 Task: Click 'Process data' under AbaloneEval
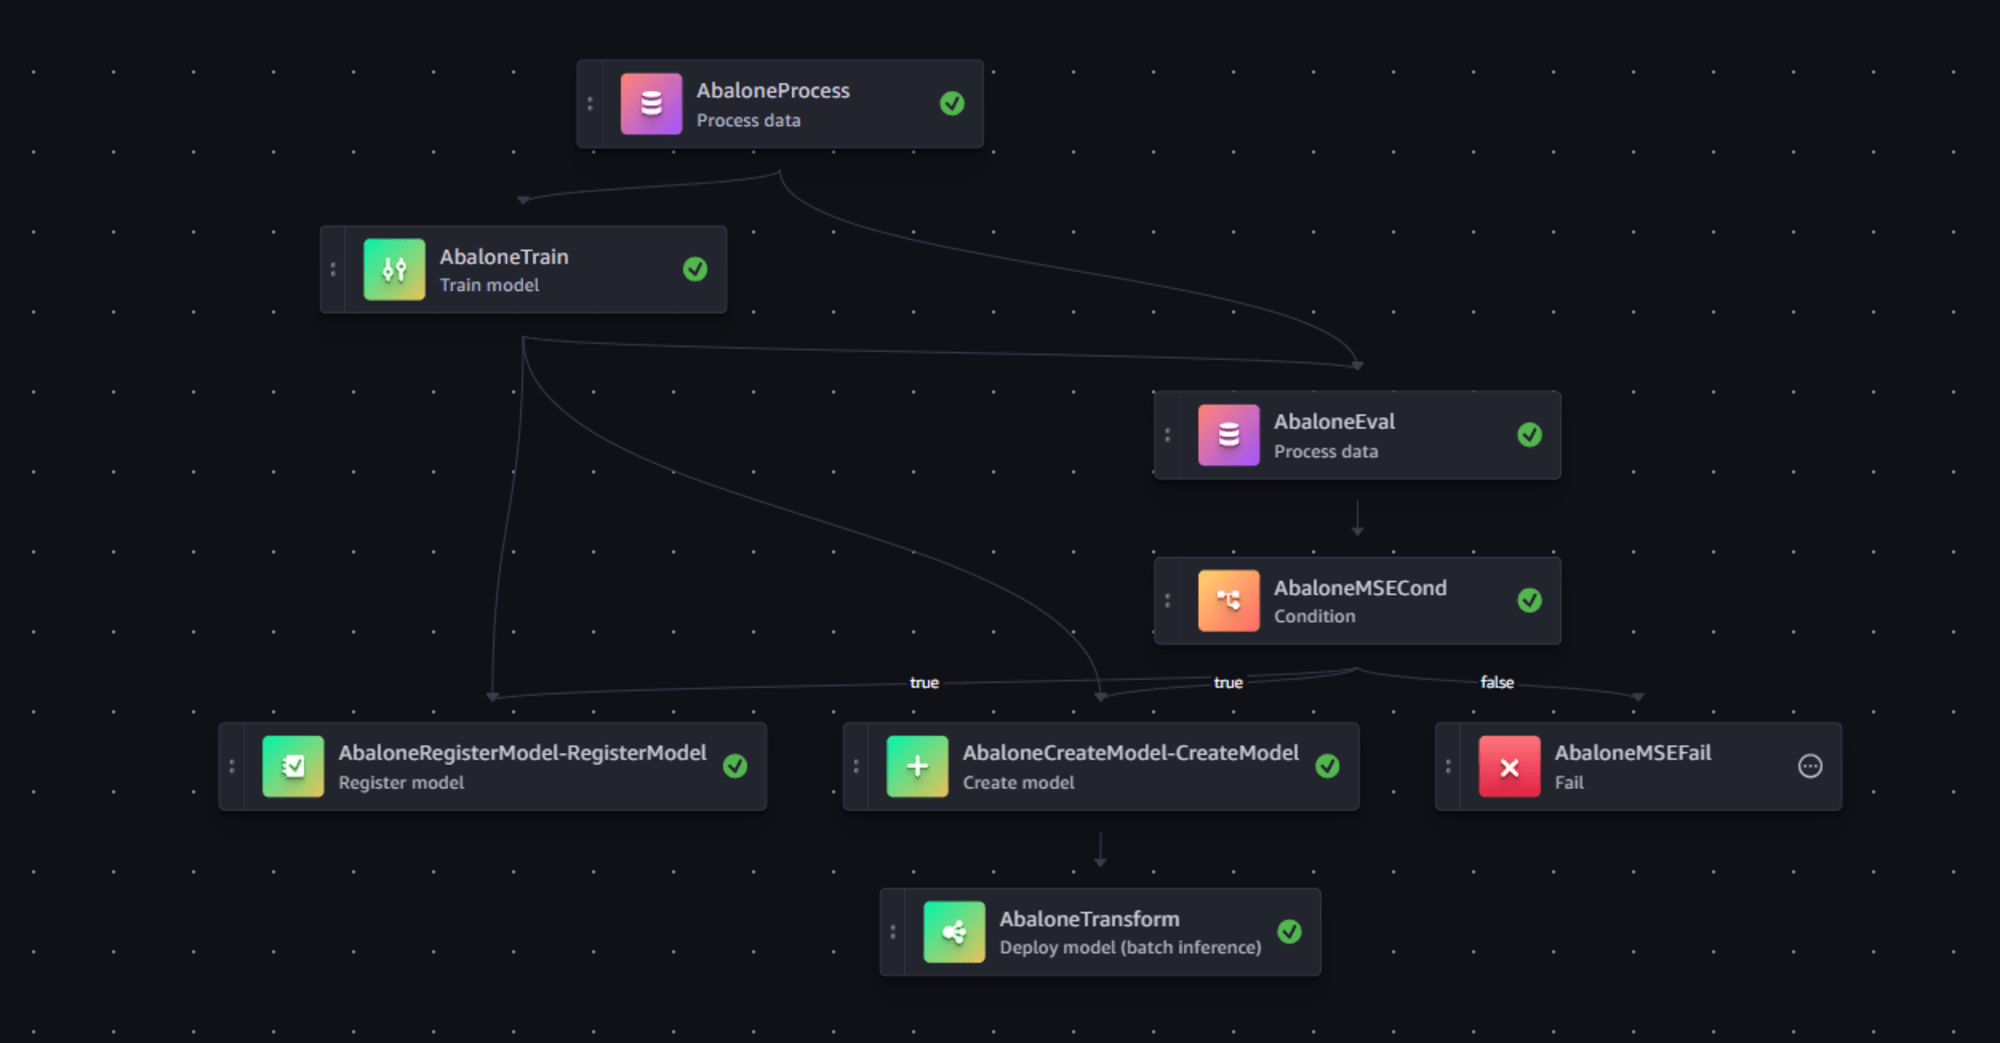1325,452
